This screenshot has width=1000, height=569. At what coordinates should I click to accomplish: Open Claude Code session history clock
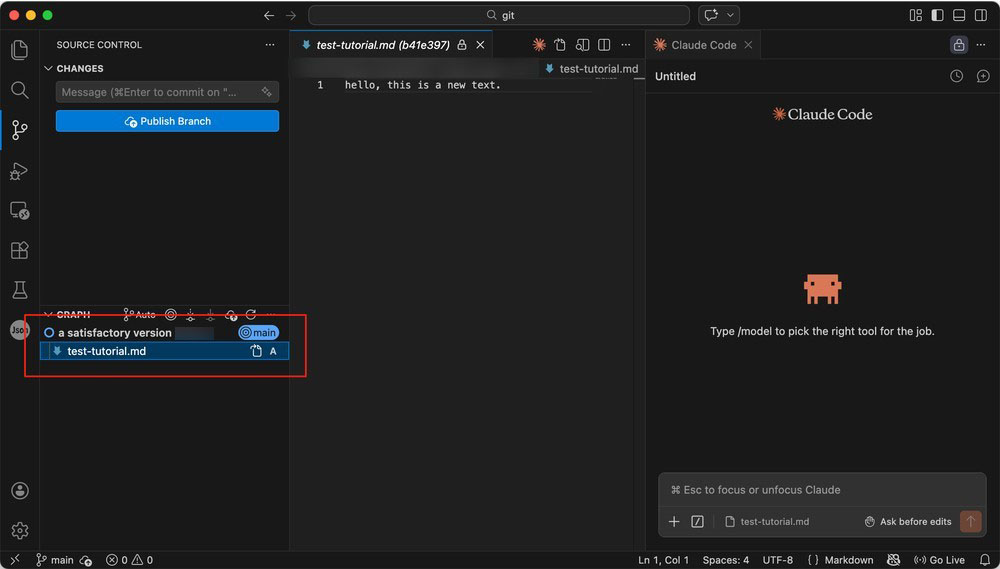point(957,76)
